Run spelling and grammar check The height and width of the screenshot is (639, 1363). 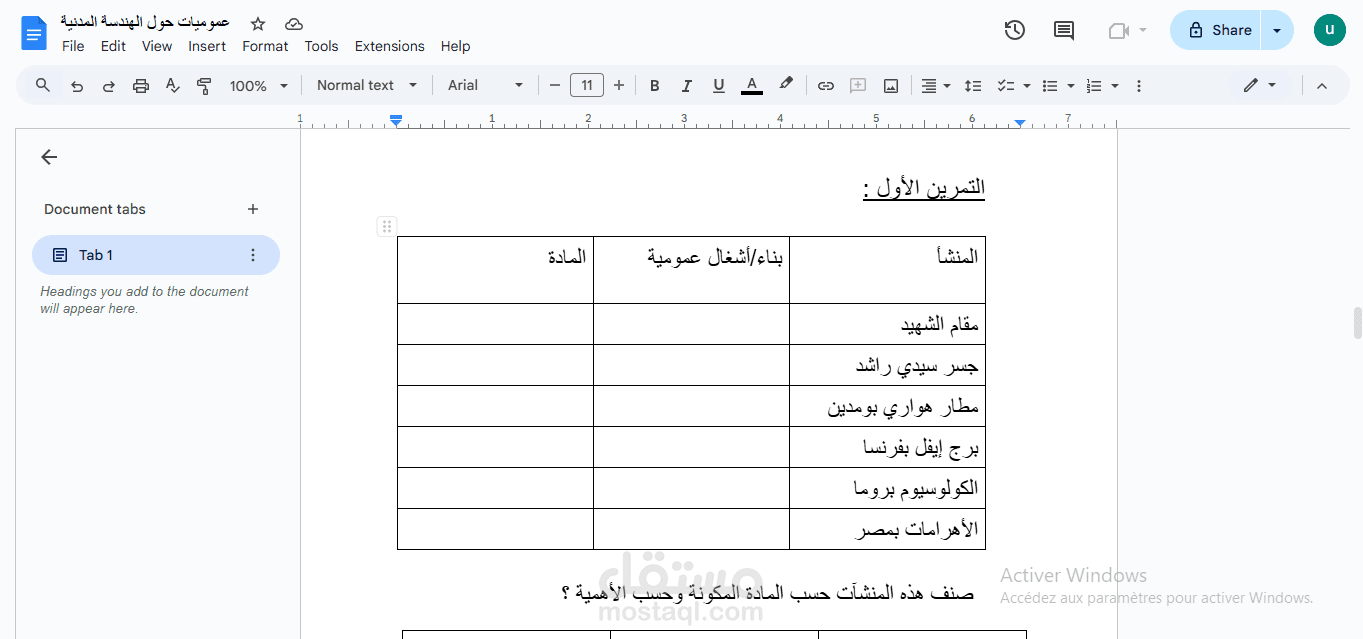[x=172, y=86]
